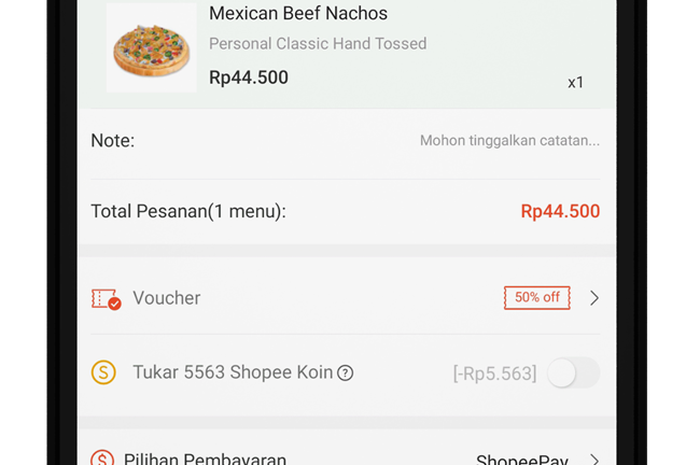Tap the voucher ticket icon
700x465 pixels.
click(106, 299)
